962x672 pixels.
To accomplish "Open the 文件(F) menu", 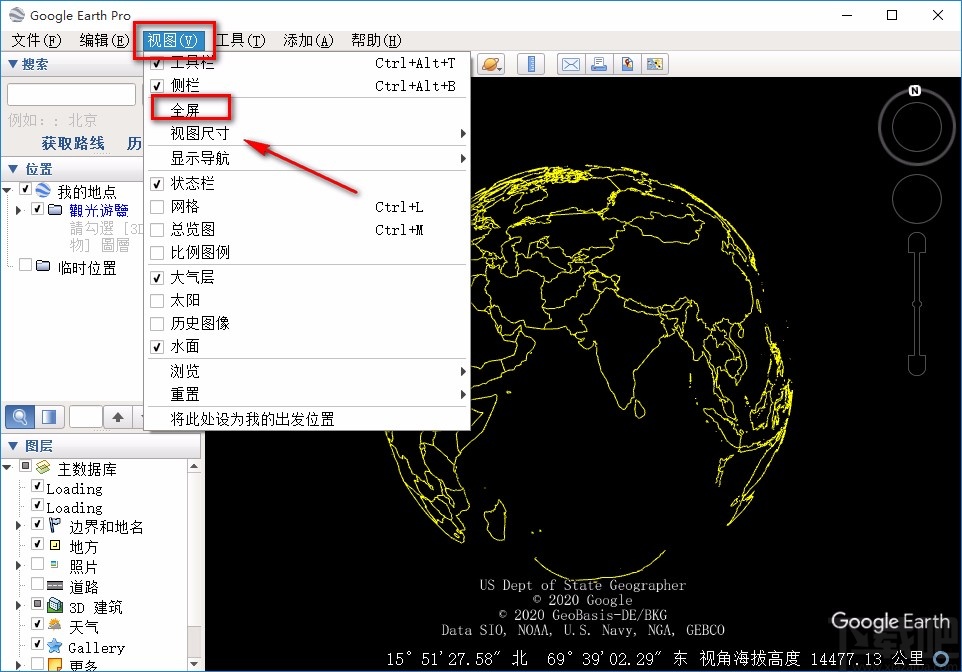I will tap(36, 41).
